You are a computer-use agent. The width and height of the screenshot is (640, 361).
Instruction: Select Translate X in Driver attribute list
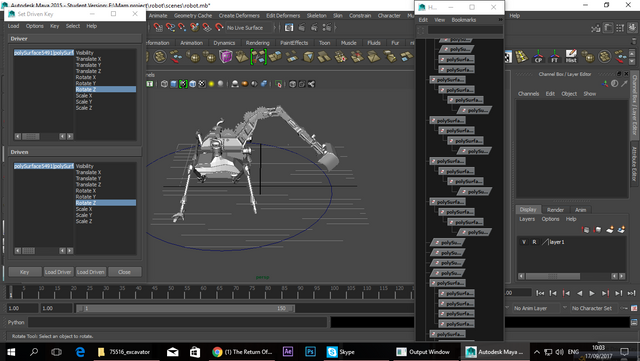click(88, 59)
